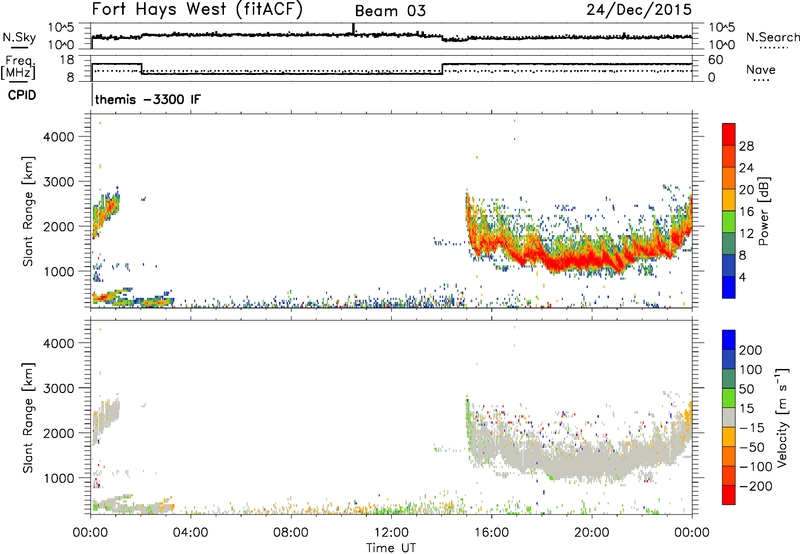Click the 'N.Search' legend label
This screenshot has height=554, width=800.
[x=772, y=37]
